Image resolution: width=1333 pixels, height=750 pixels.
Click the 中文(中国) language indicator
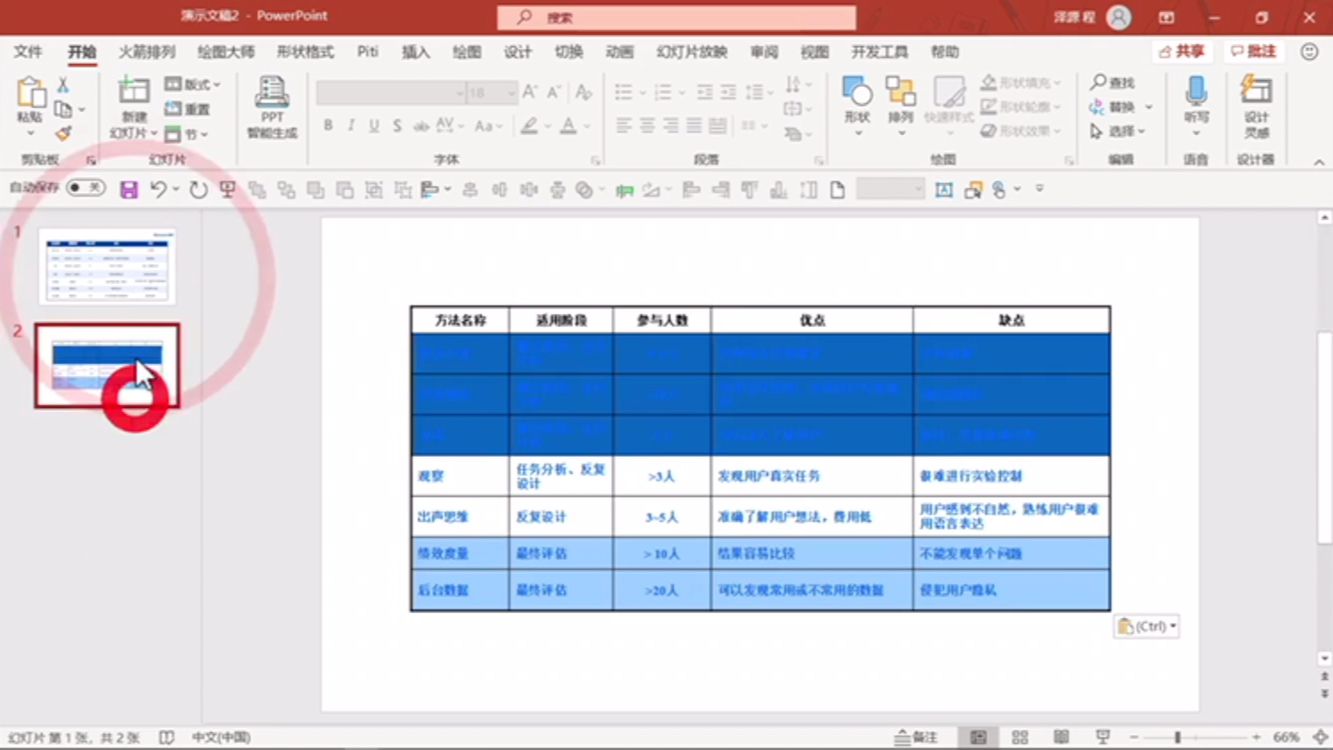221,737
